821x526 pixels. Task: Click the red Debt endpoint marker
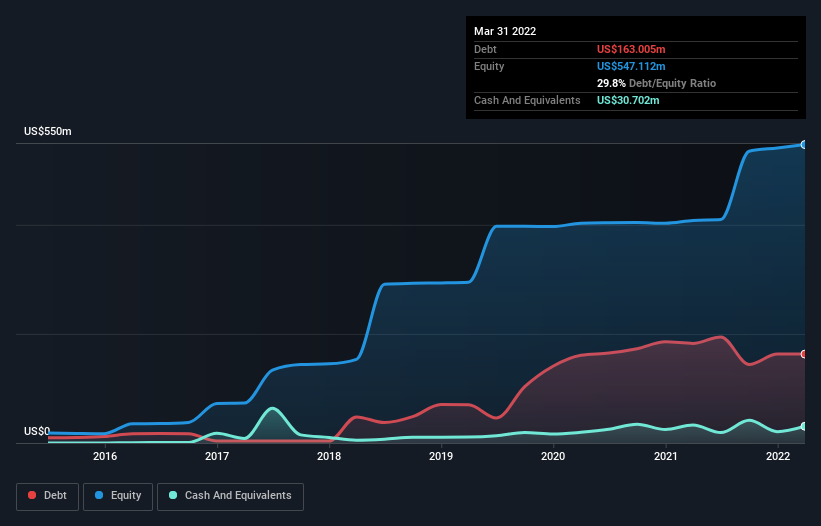pos(804,354)
